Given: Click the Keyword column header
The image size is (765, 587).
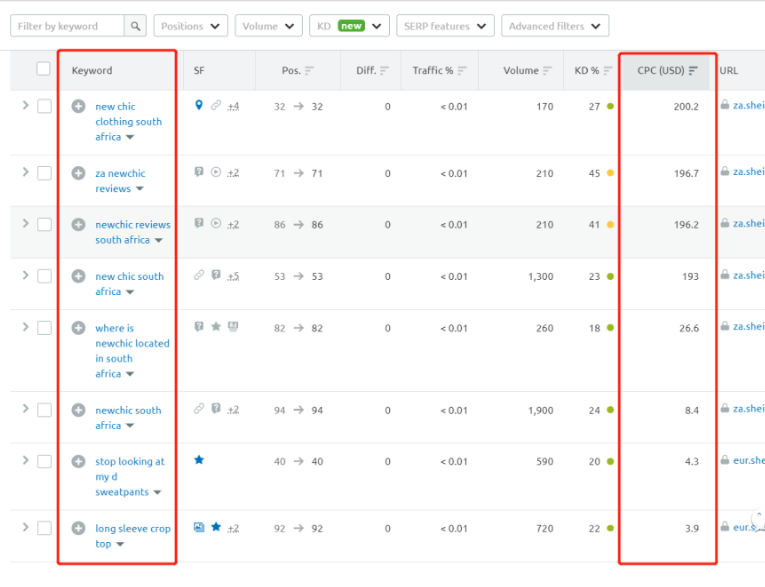Looking at the screenshot, I should pos(92,71).
